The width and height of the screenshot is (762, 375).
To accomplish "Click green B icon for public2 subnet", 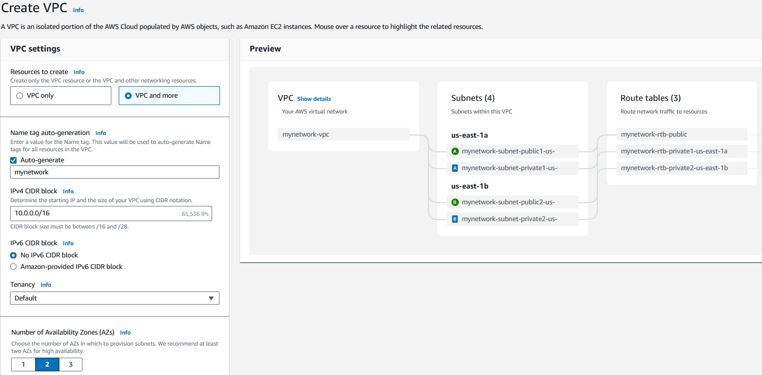I will coord(455,202).
